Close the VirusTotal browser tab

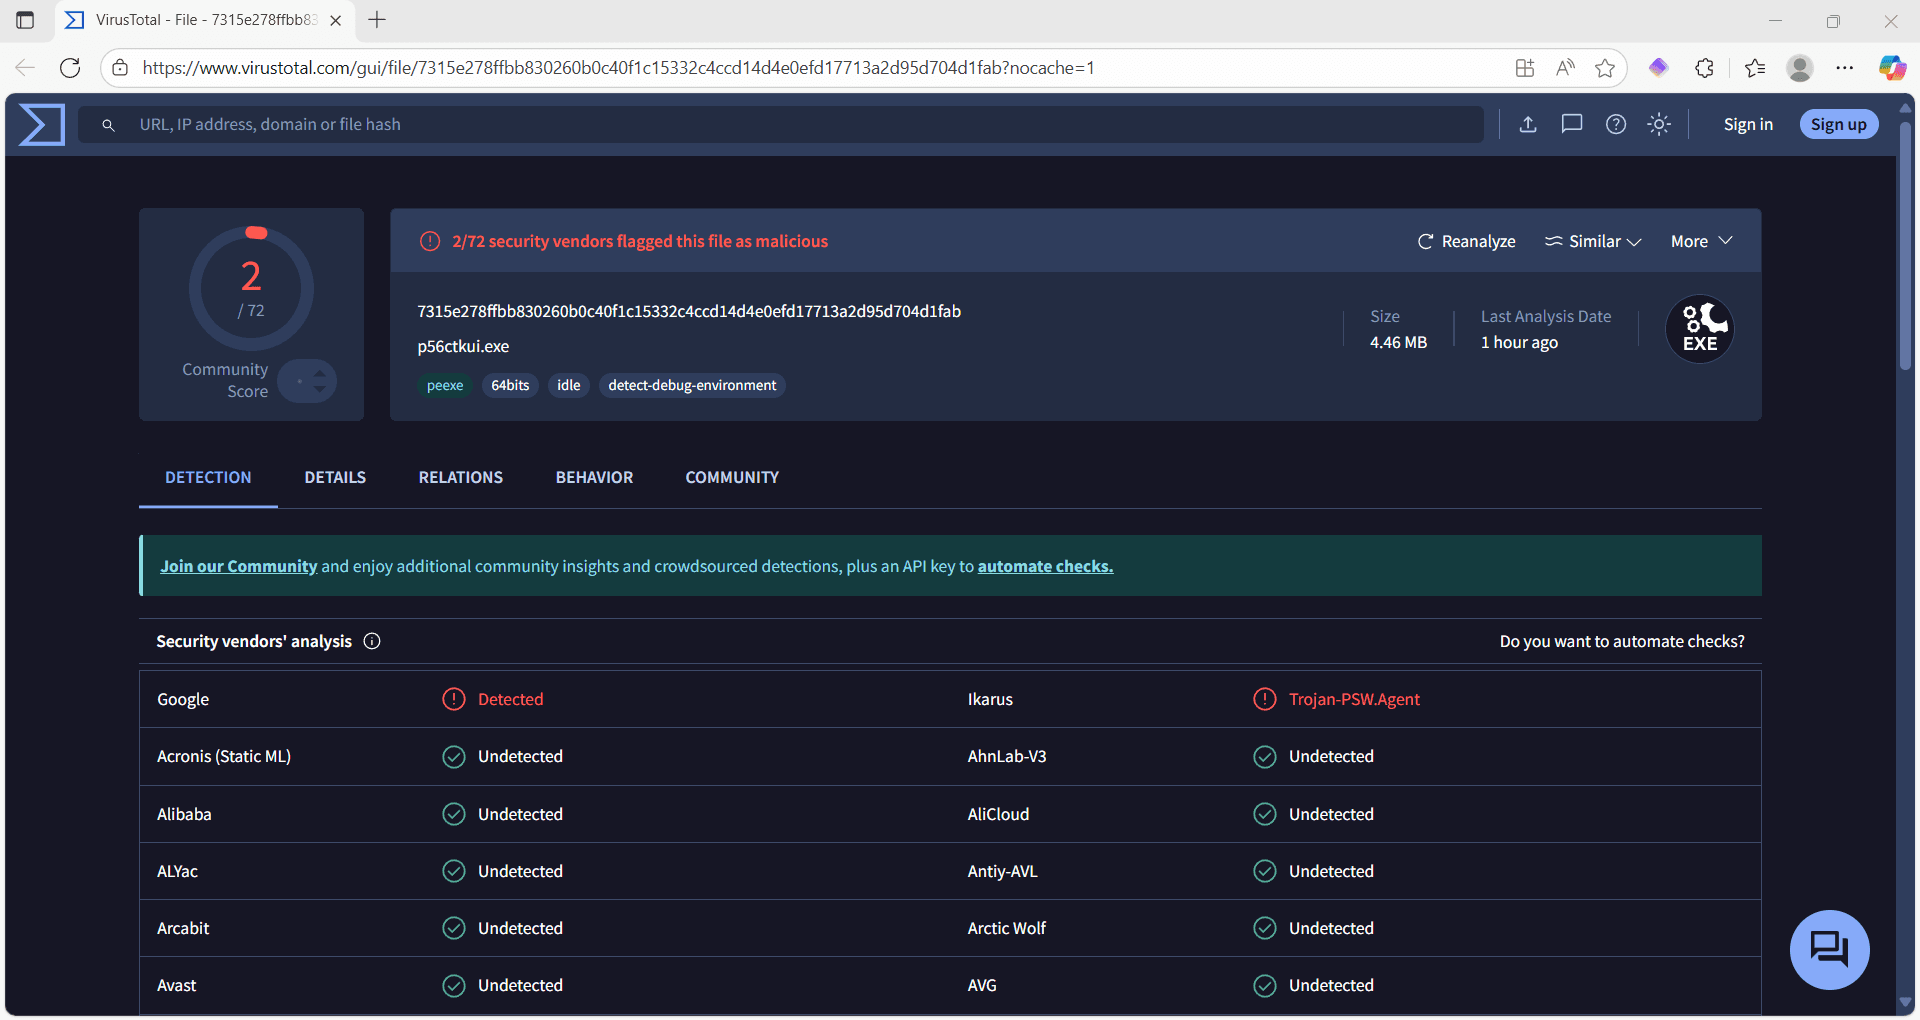[x=336, y=20]
